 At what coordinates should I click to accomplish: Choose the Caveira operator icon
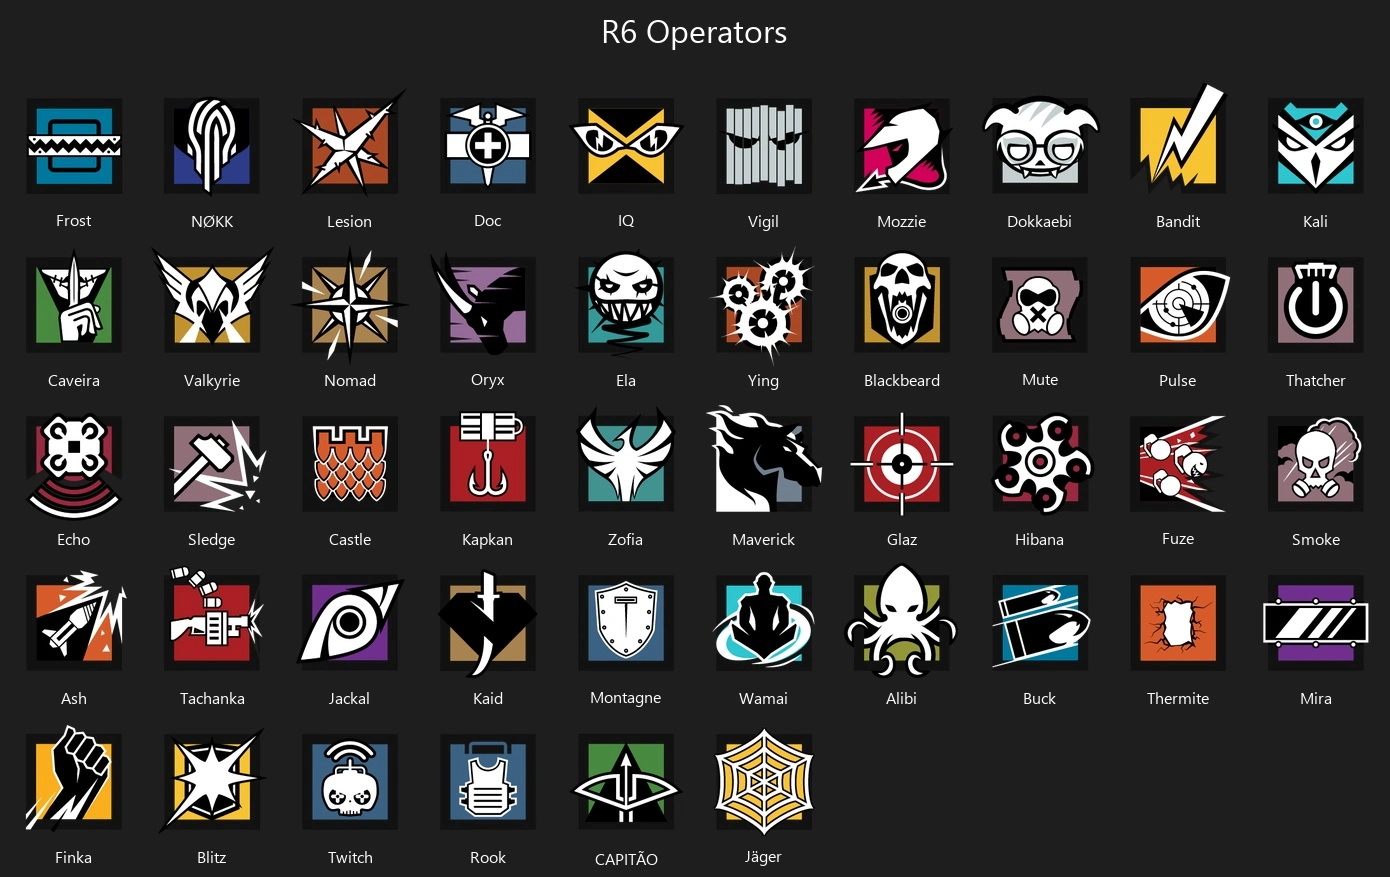coord(74,305)
